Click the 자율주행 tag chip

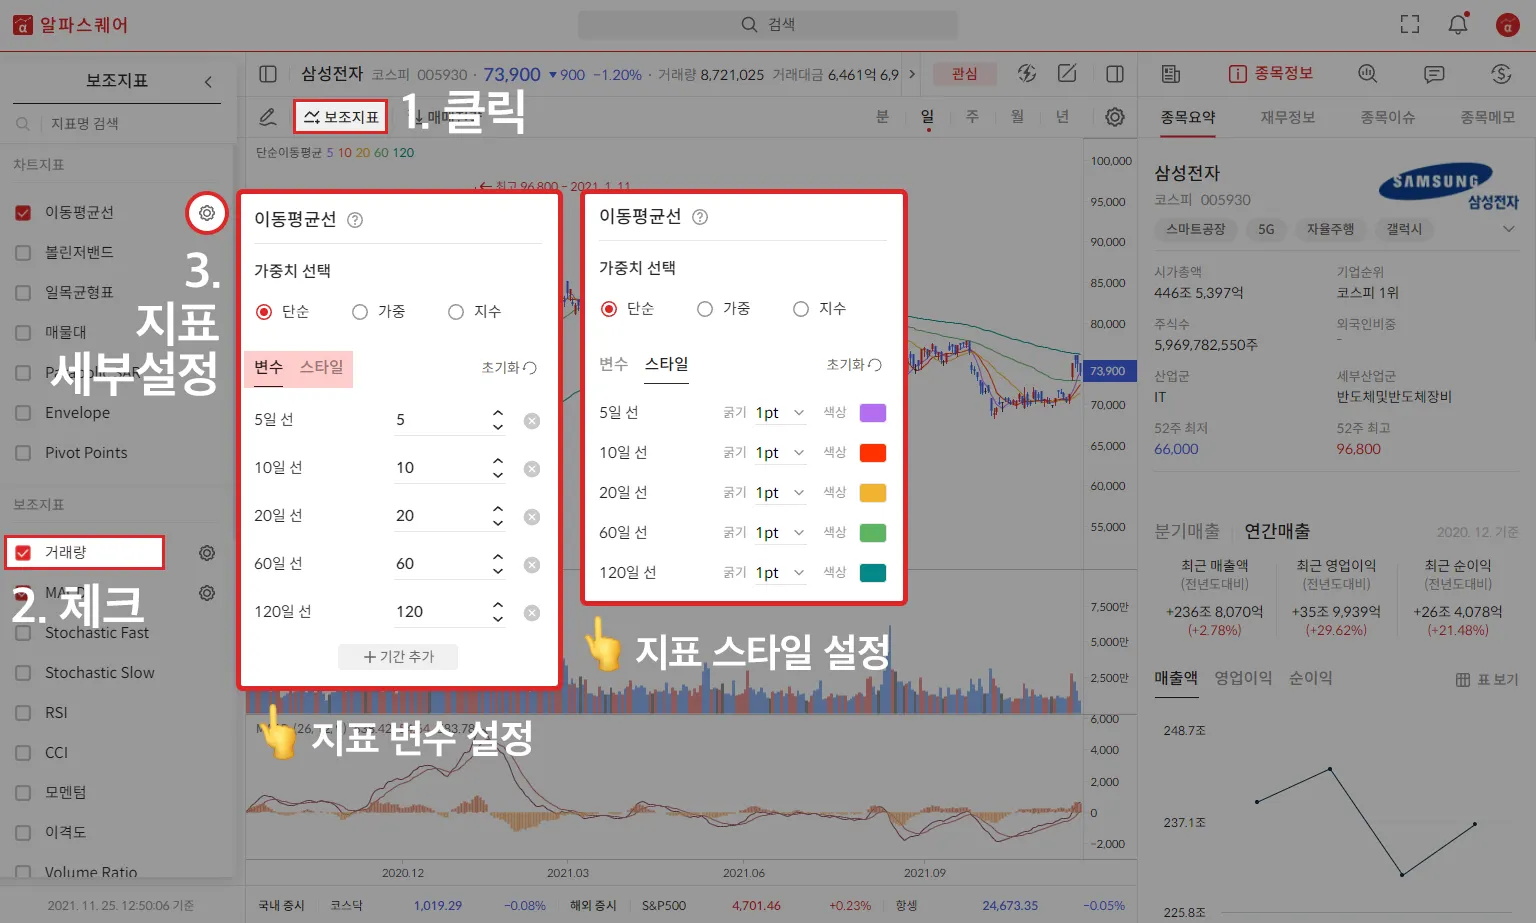1330,229
